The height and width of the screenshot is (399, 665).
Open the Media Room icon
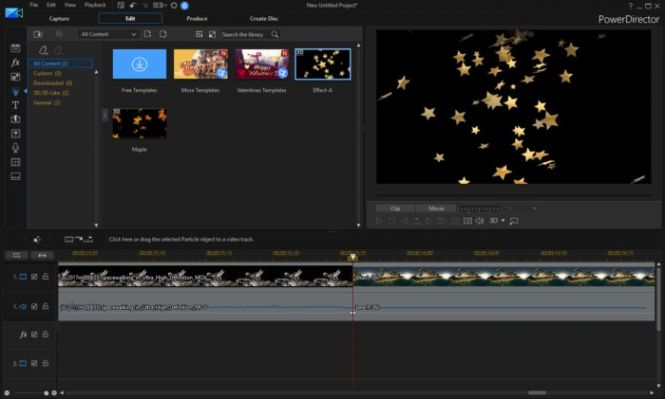coord(15,48)
